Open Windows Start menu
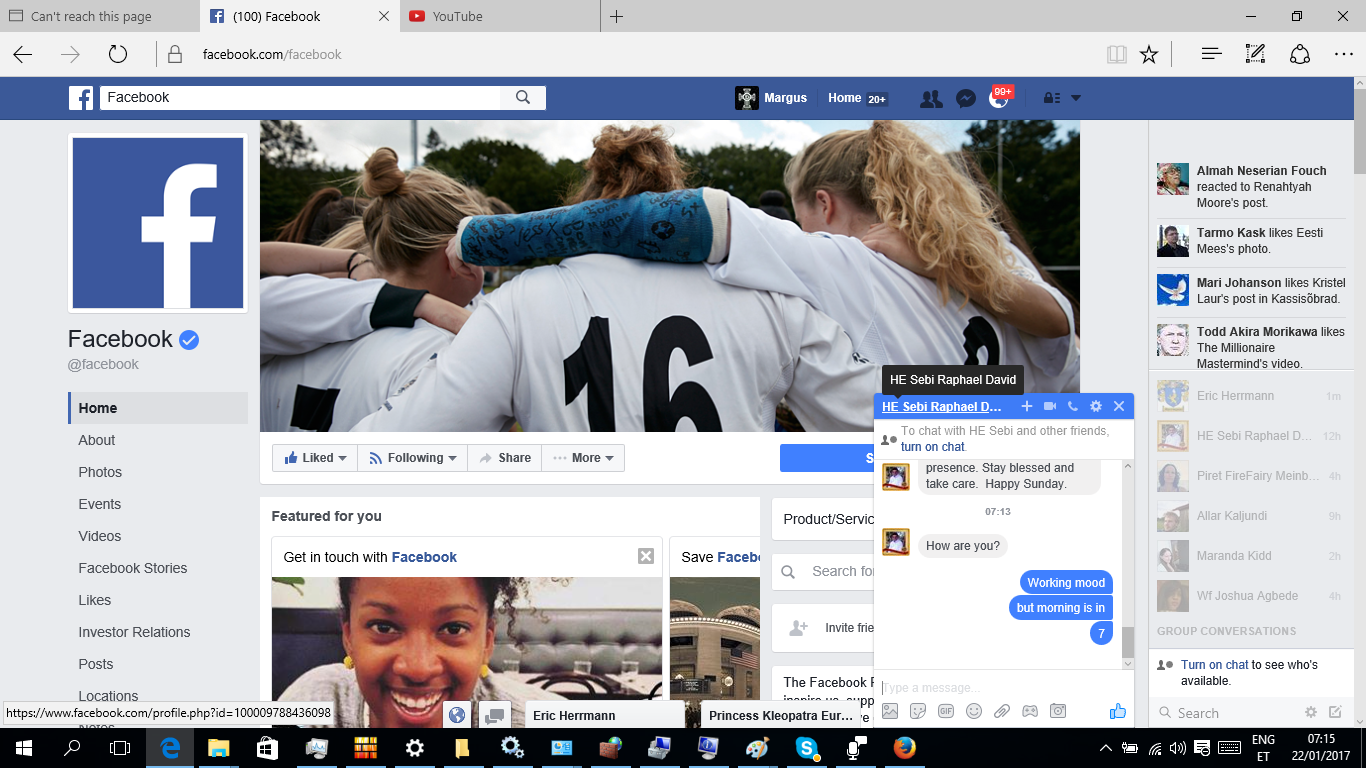 [x=24, y=747]
